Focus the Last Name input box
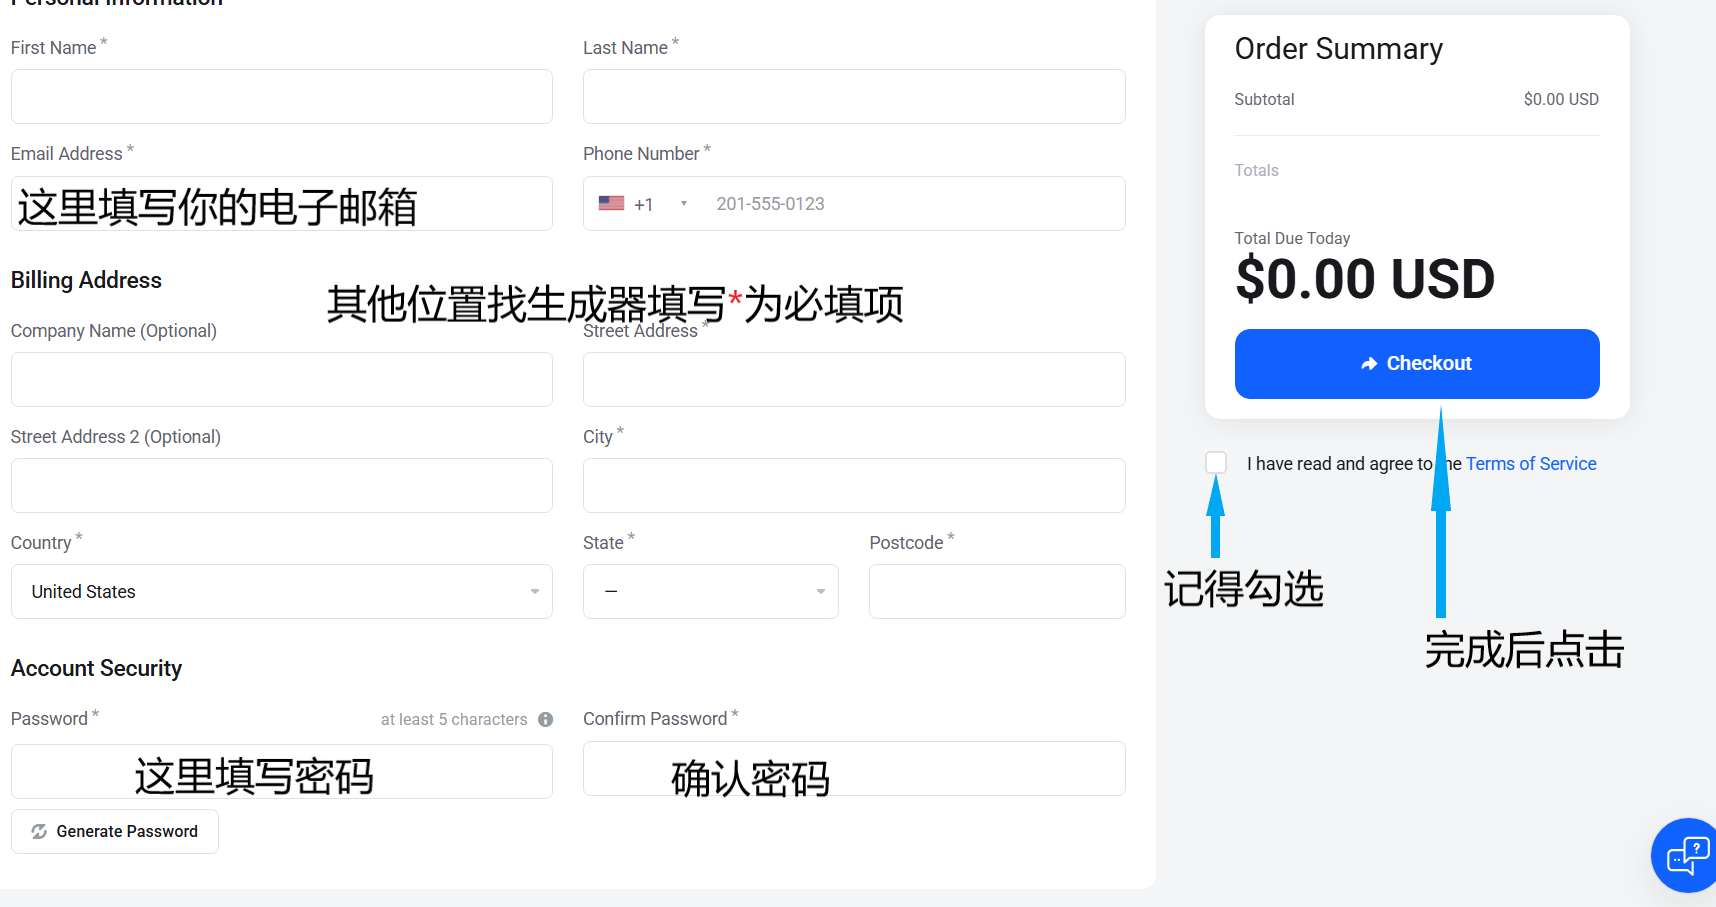Image resolution: width=1716 pixels, height=907 pixels. 853,97
